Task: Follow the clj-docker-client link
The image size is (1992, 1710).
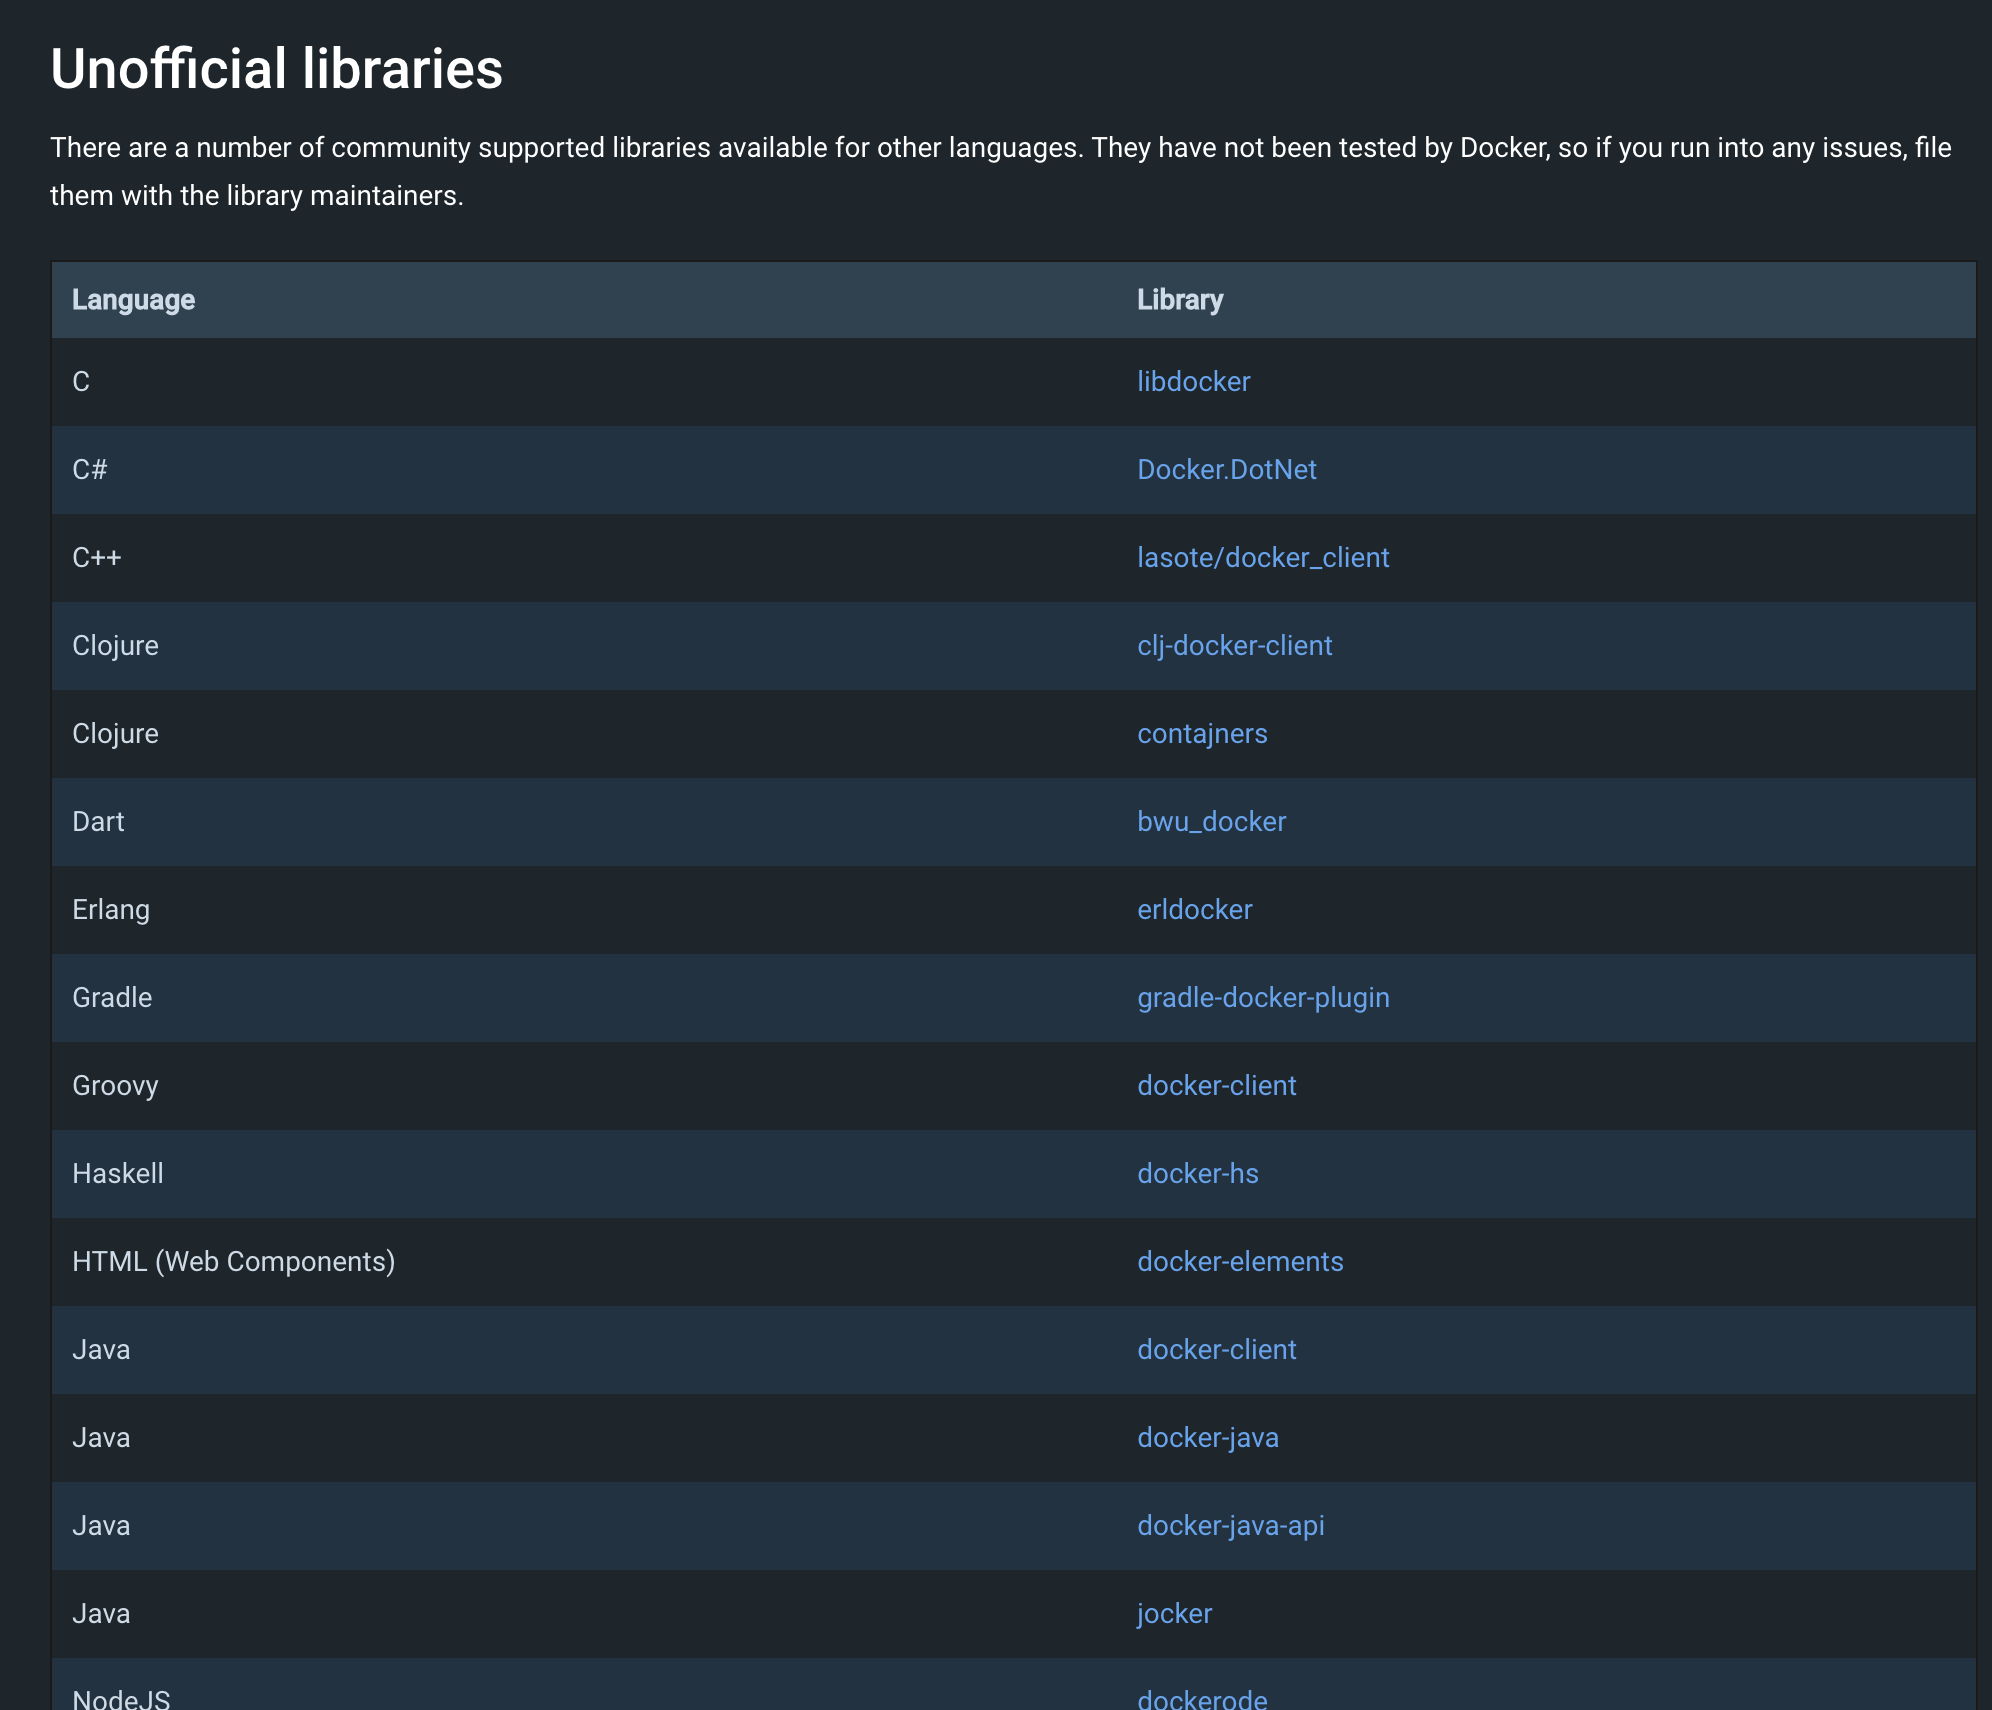Action: click(x=1234, y=646)
